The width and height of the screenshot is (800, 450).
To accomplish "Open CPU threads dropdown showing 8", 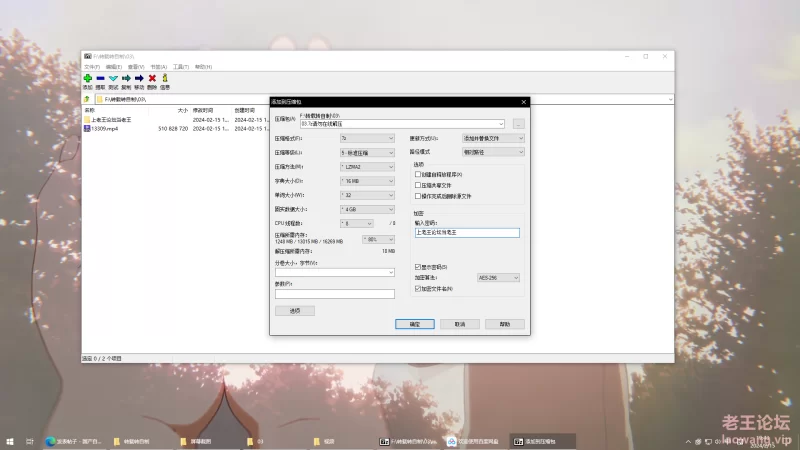I will coord(357,223).
